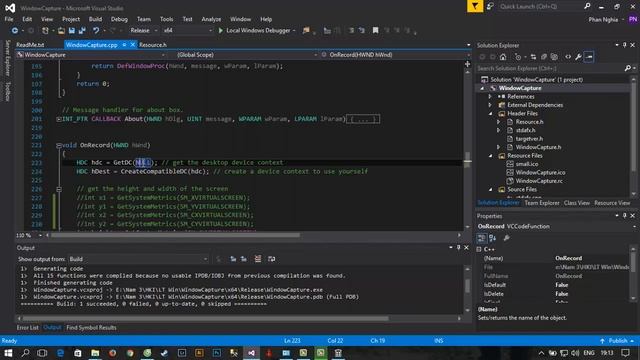Toggle Word Wrap in Output toolbar
Screen dimensions: 640x360
pyautogui.click(x=271, y=259)
